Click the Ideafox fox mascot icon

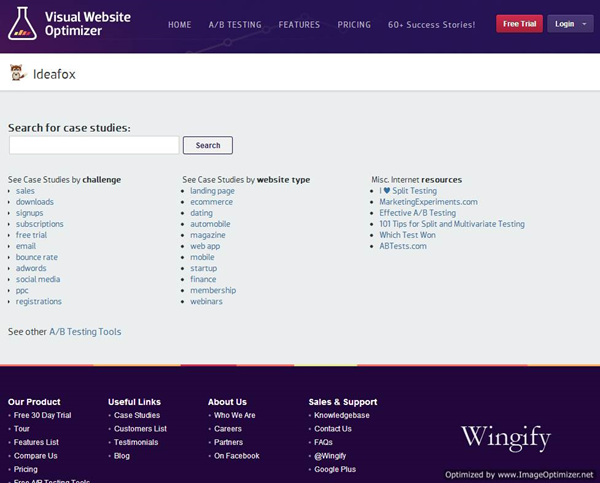pos(17,73)
